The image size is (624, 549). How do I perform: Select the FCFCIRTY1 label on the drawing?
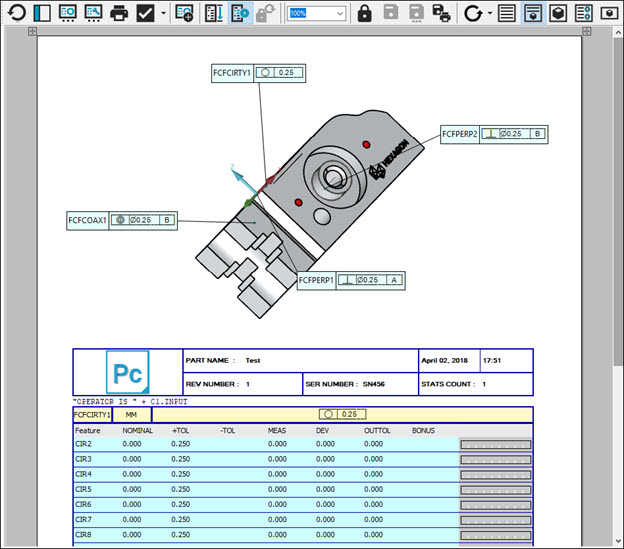pos(231,73)
